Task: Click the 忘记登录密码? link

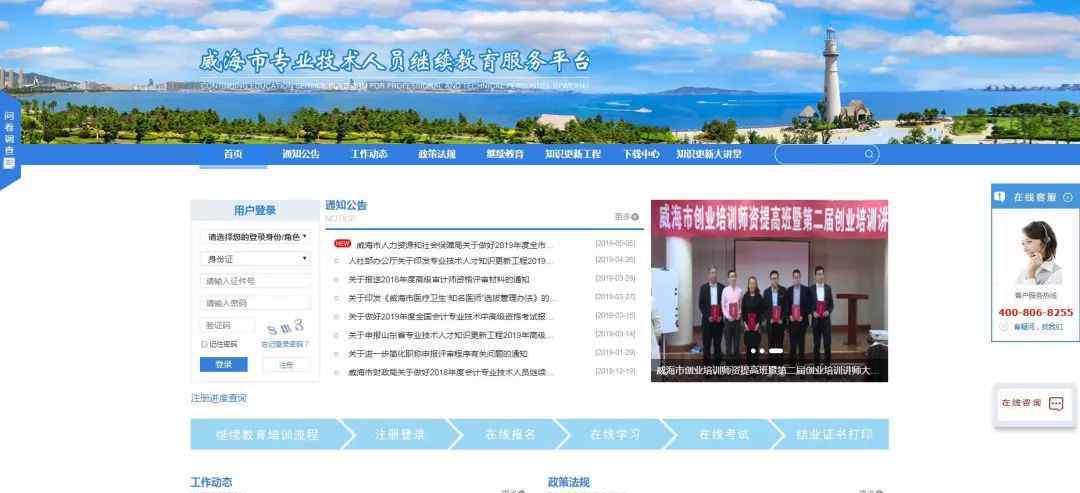Action: tap(285, 344)
